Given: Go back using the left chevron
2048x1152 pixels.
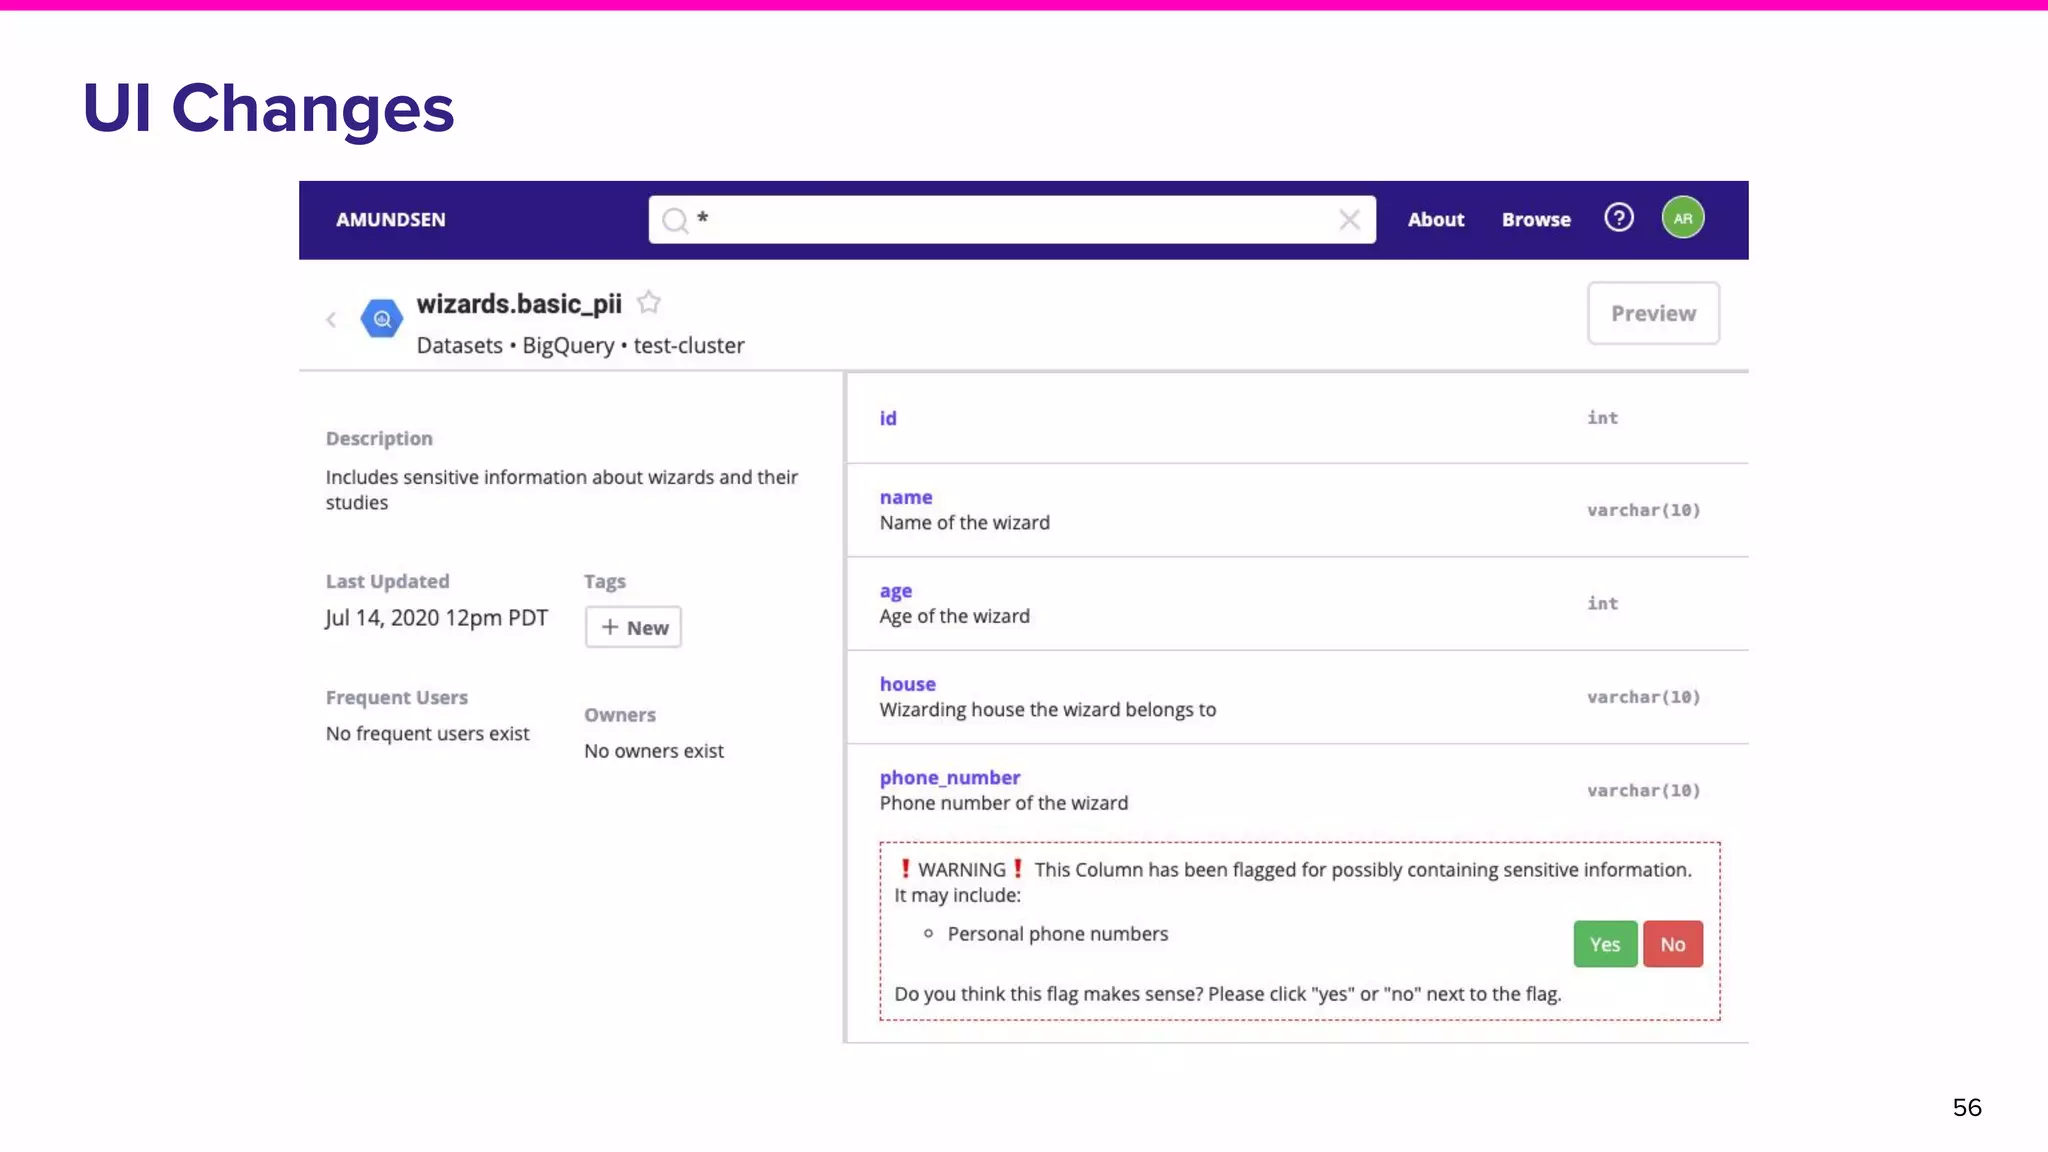Looking at the screenshot, I should [332, 320].
